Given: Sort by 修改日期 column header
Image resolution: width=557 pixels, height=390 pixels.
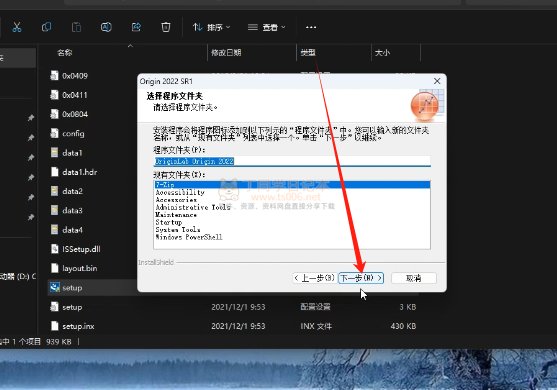Looking at the screenshot, I should [x=226, y=53].
